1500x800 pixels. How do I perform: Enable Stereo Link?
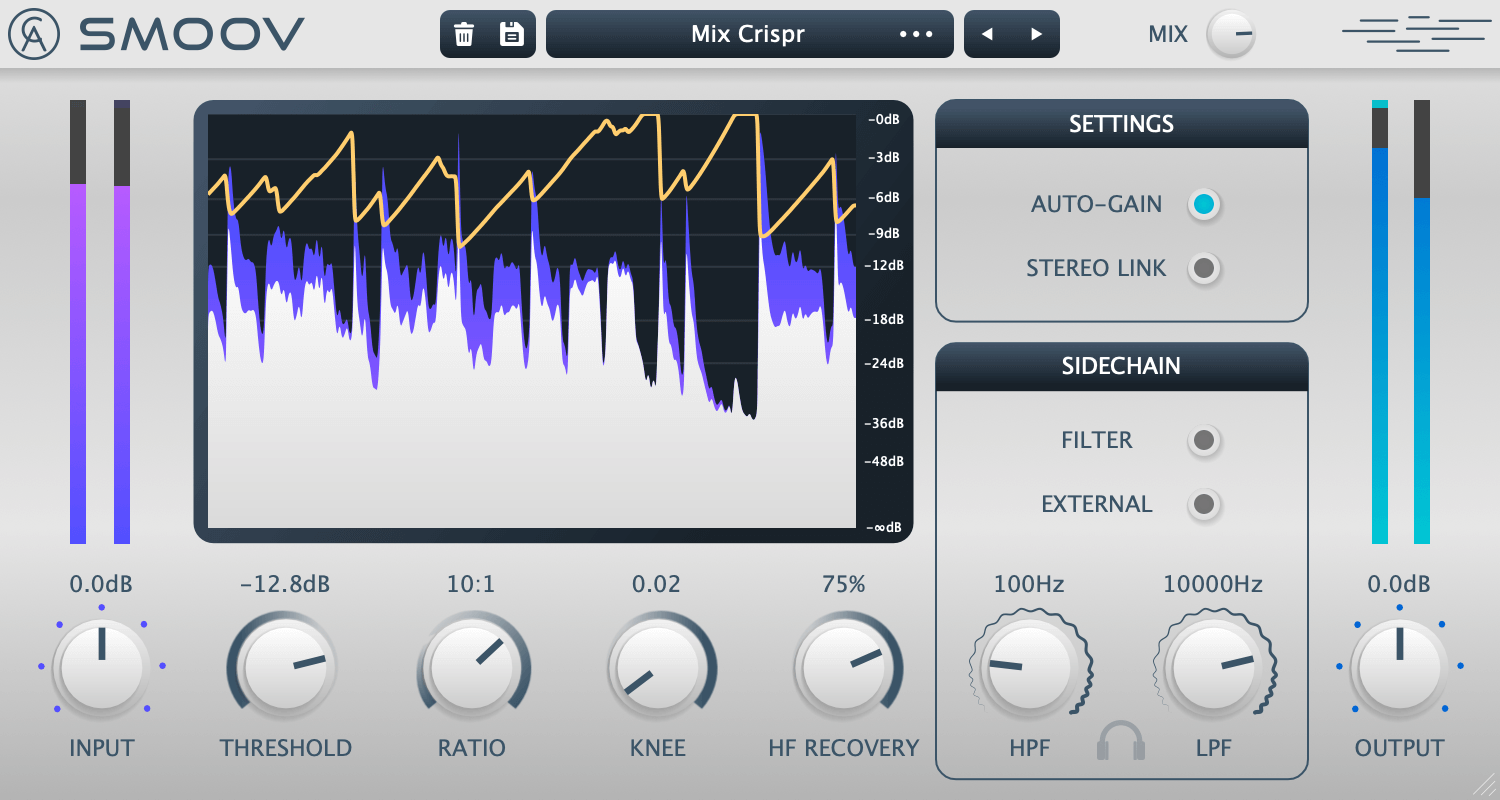coord(1204,268)
